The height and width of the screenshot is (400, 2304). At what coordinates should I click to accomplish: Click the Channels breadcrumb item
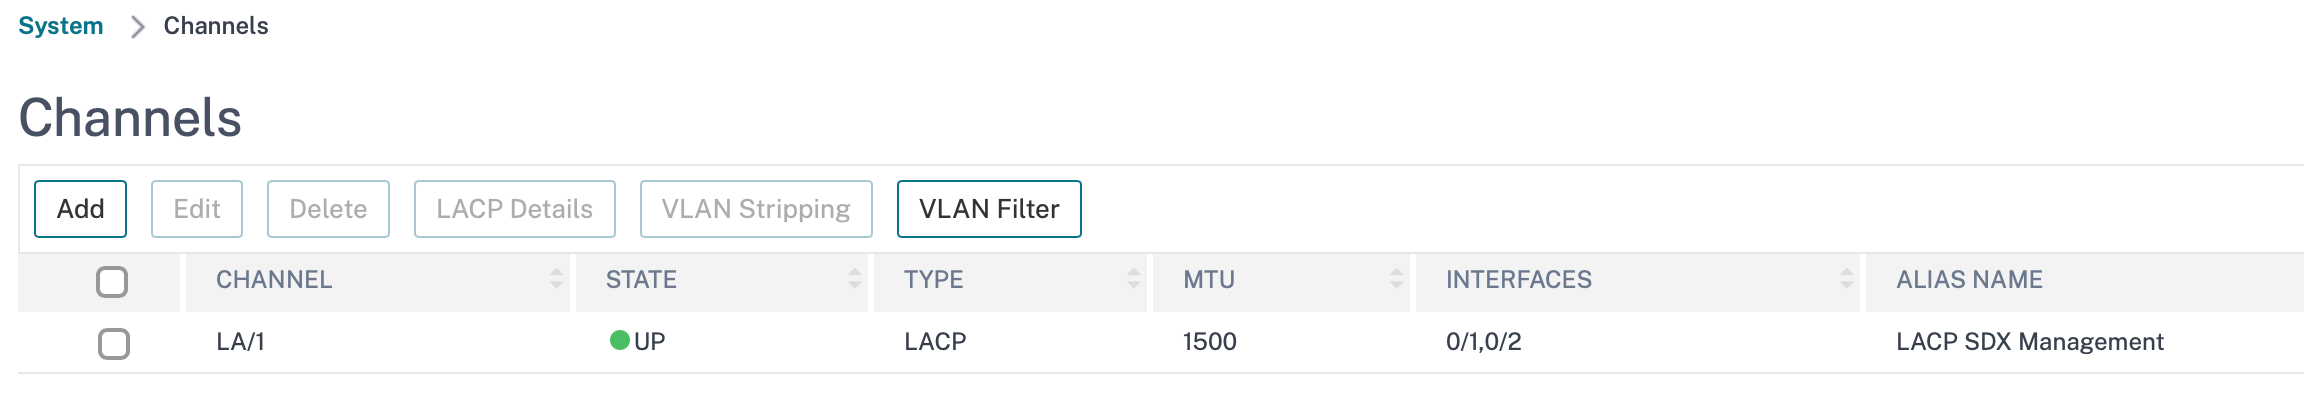[216, 26]
